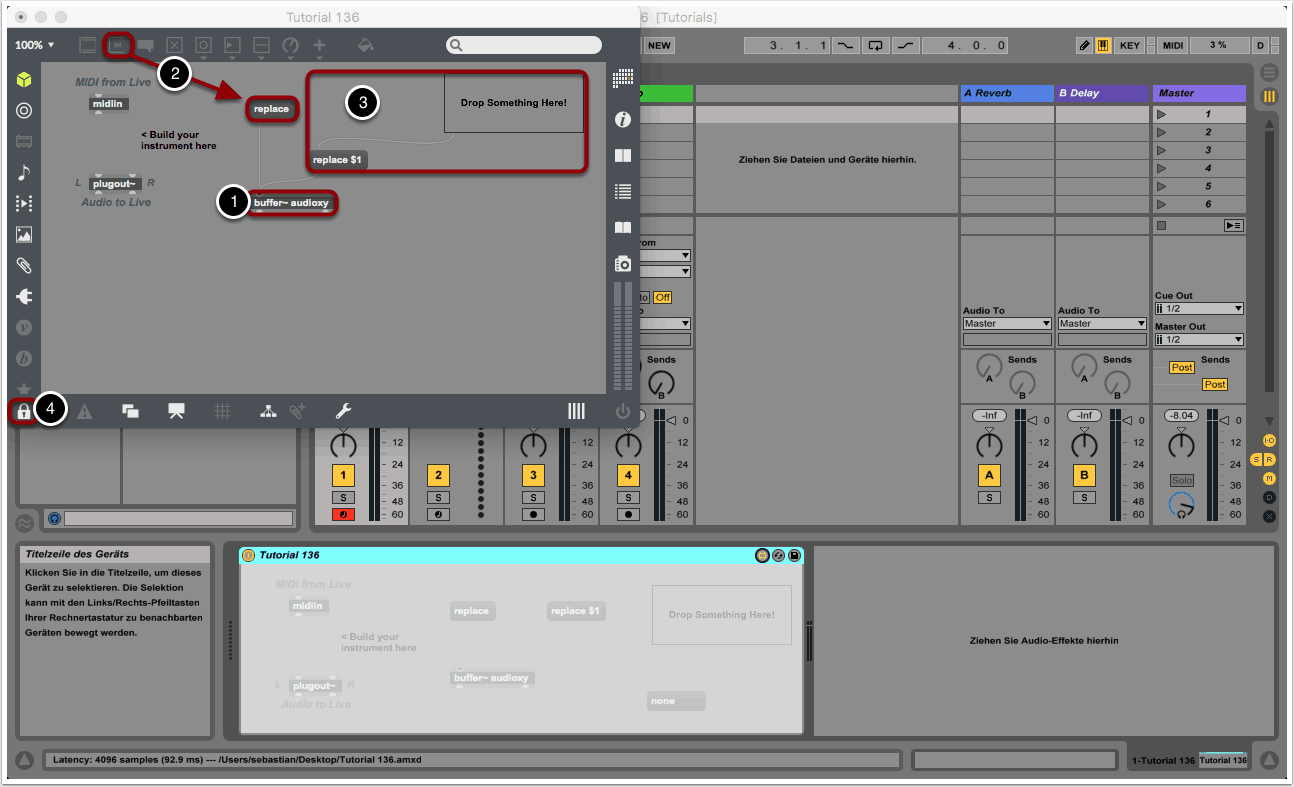Select the A Reverb track header
The image size is (1294, 787).
[1006, 93]
